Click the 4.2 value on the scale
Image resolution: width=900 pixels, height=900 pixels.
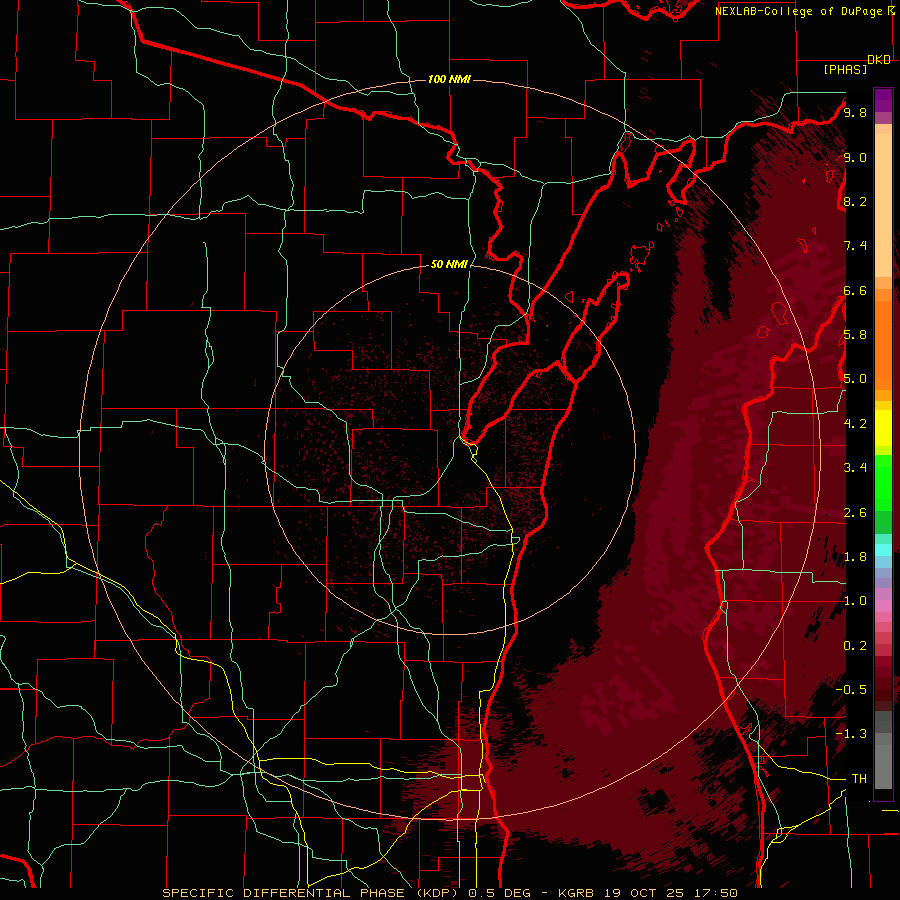click(855, 424)
